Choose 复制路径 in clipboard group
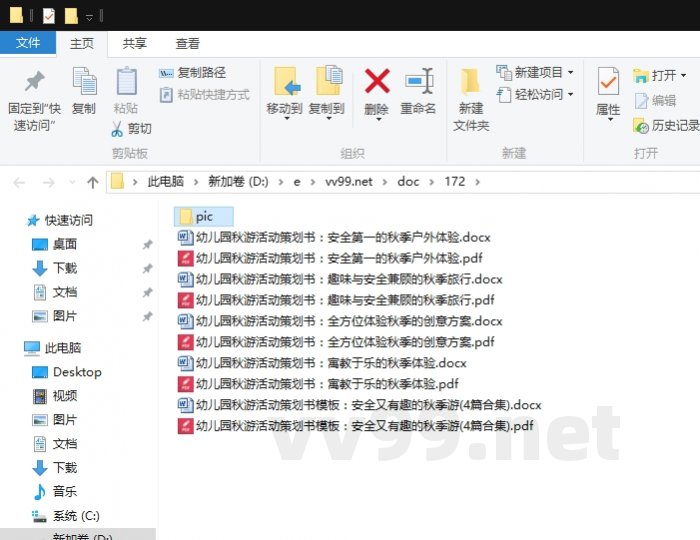 (192, 72)
